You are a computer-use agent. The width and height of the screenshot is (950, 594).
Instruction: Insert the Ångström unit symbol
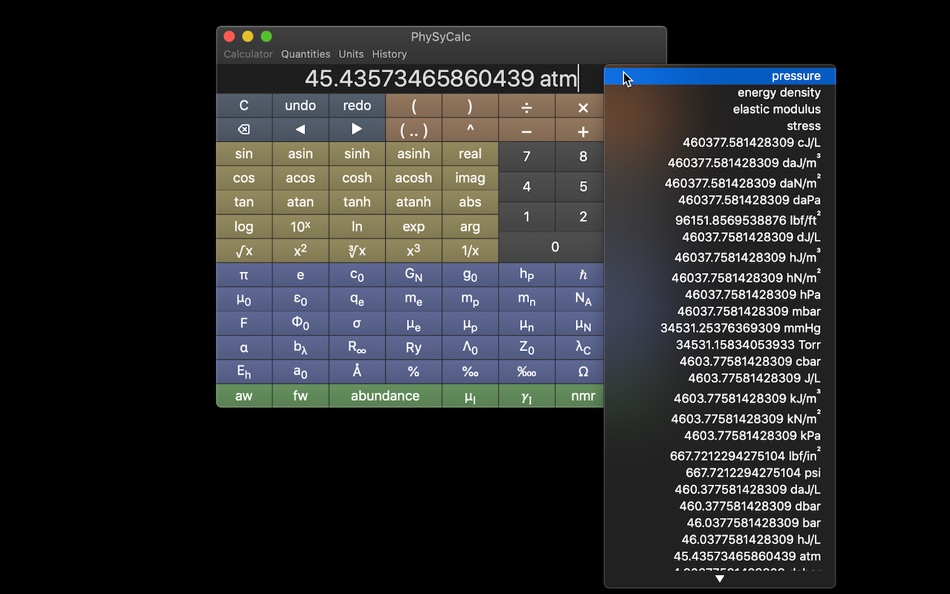[357, 372]
